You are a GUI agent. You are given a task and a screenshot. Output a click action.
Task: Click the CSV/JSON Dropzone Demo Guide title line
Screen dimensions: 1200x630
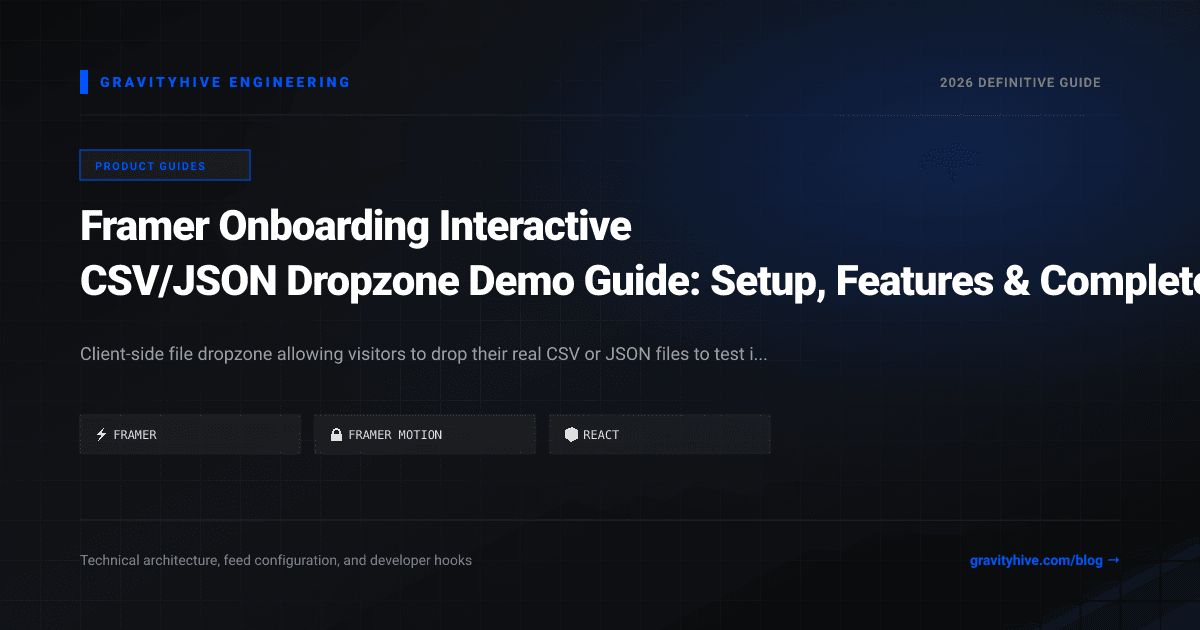[x=640, y=283]
